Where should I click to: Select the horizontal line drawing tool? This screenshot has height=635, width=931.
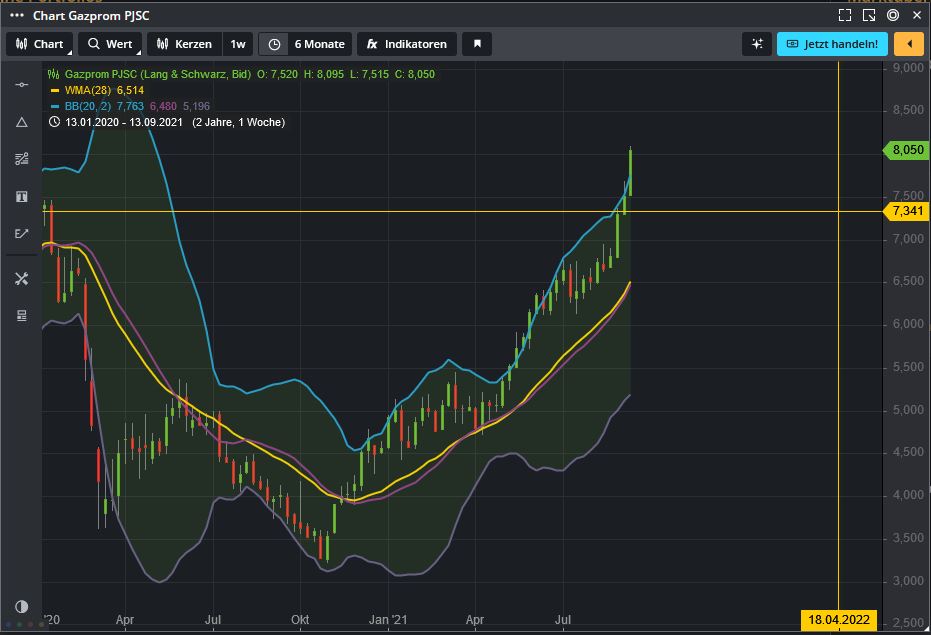[x=21, y=85]
